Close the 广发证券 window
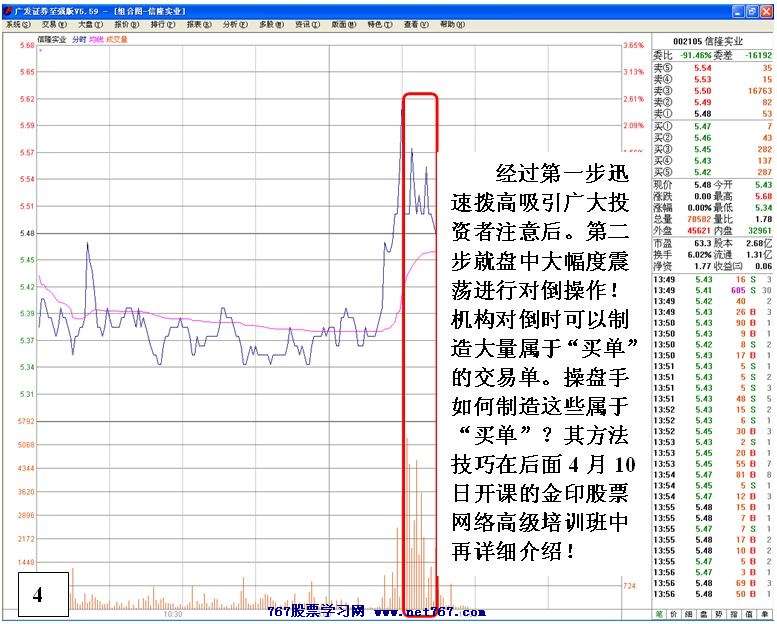Screen dimensions: 777x624 pyautogui.click(x=766, y=11)
